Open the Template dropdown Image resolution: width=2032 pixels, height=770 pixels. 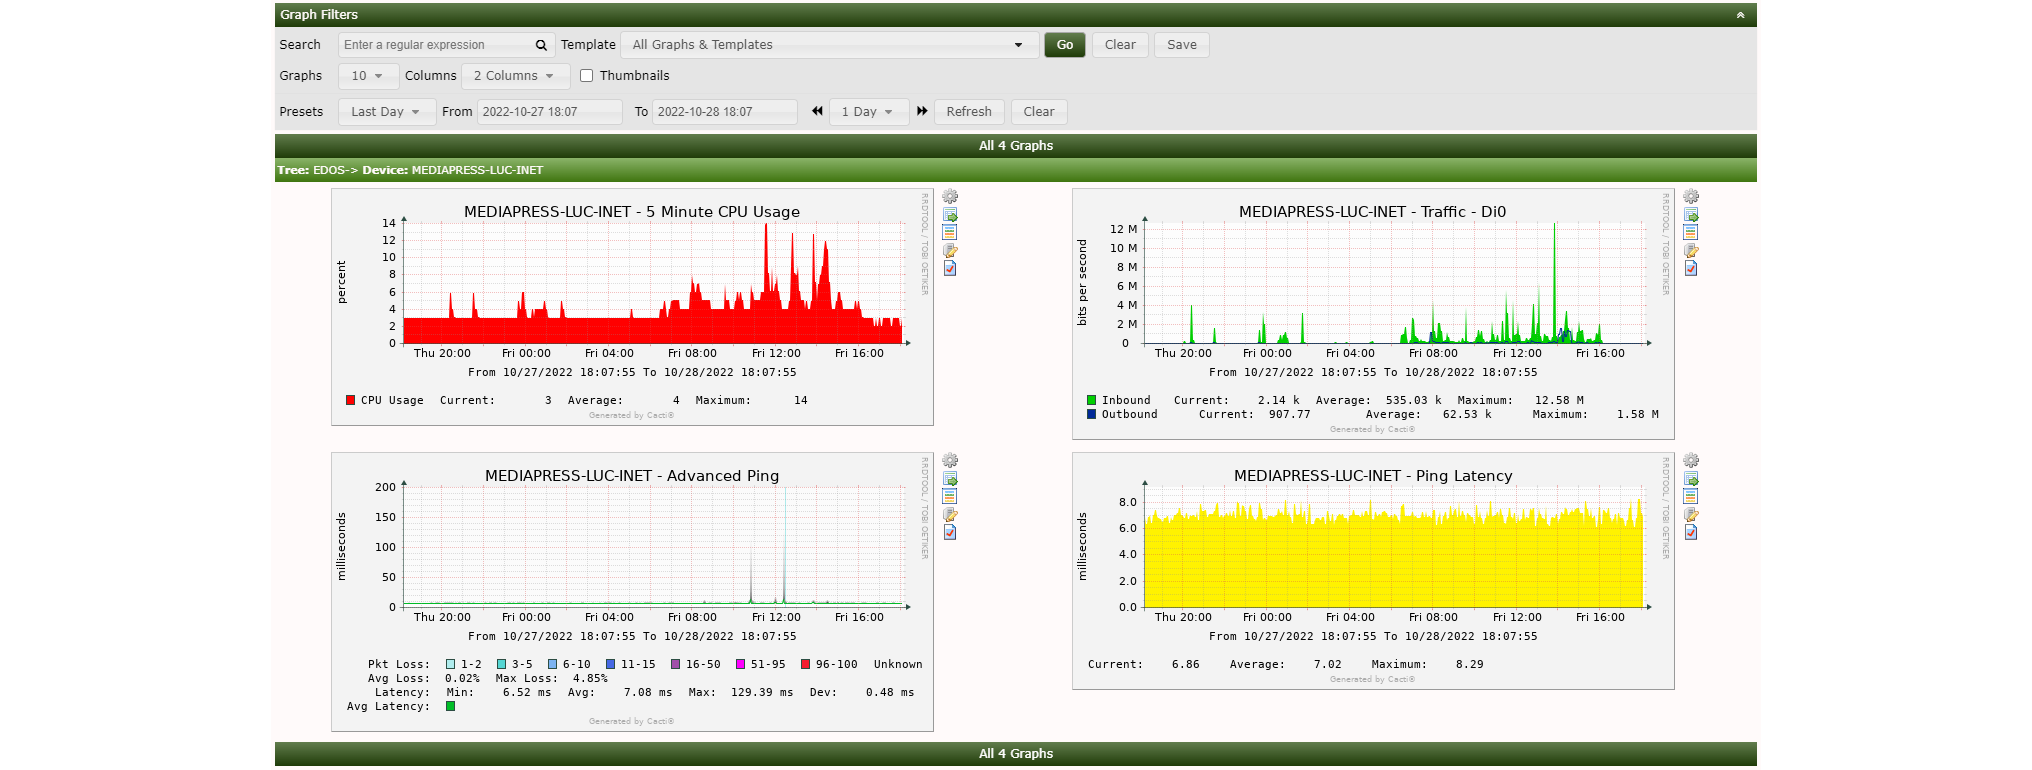pos(829,45)
